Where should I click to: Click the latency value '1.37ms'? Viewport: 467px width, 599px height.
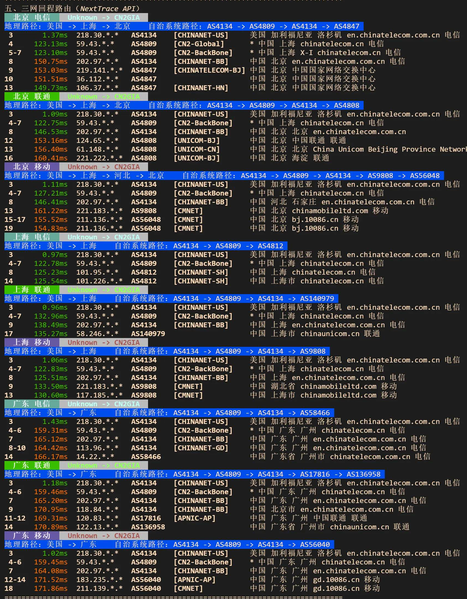(55, 35)
